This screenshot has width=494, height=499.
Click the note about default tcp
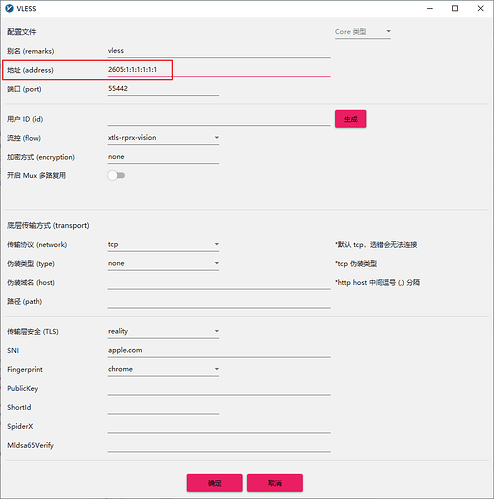coord(376,245)
